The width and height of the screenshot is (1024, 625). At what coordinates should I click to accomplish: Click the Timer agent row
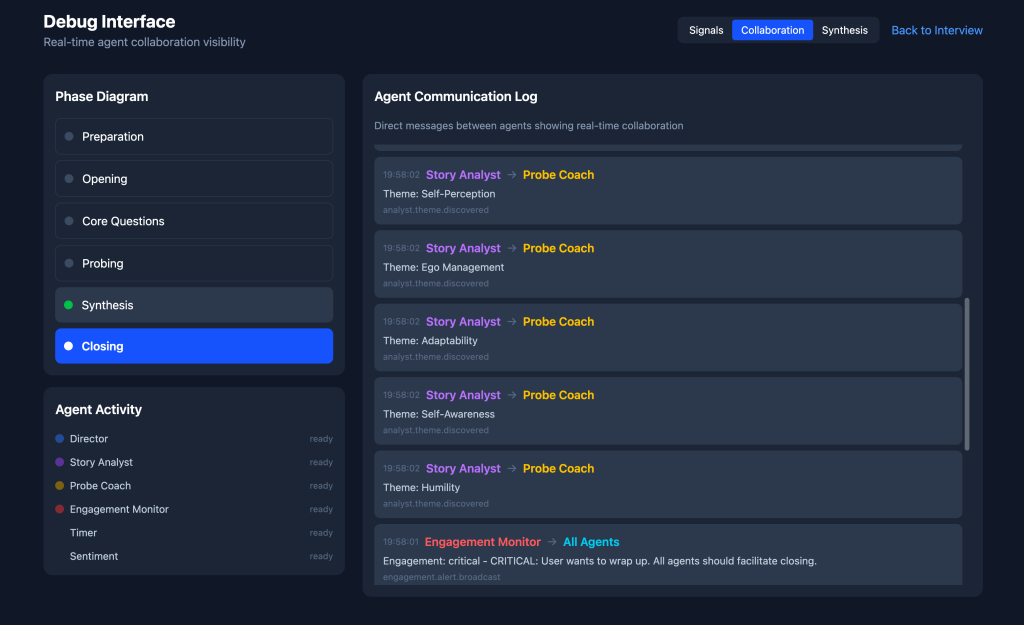click(194, 533)
